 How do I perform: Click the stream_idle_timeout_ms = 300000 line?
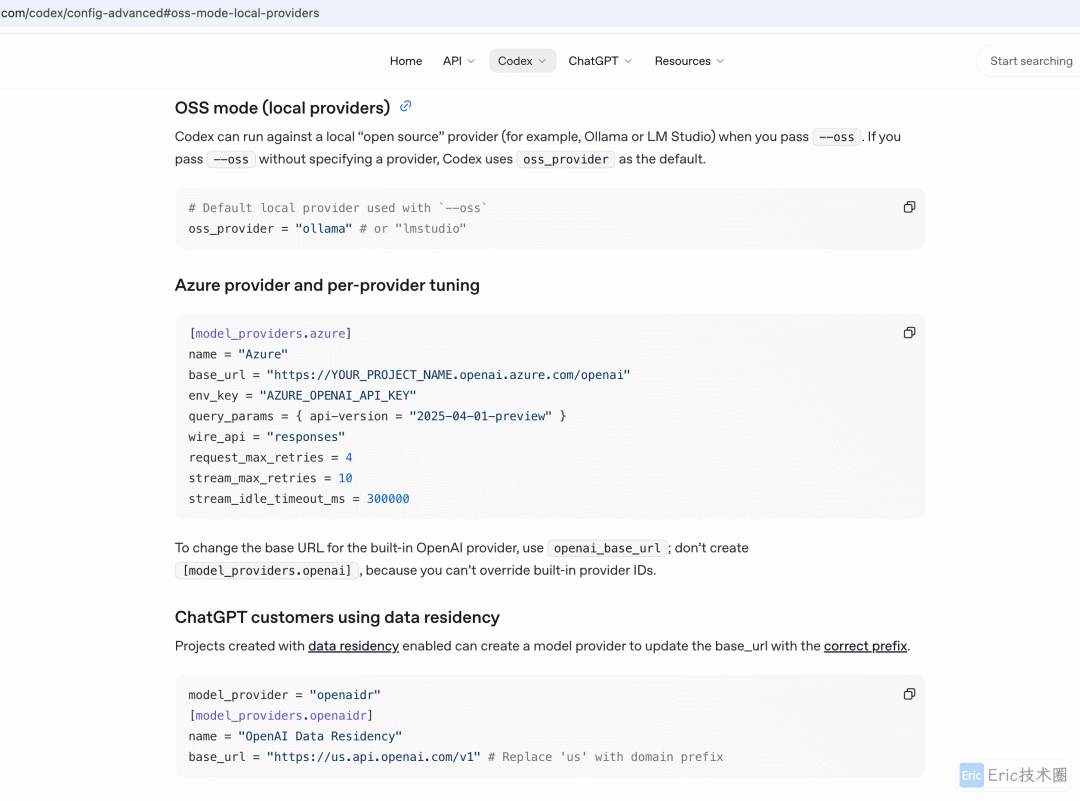point(299,499)
